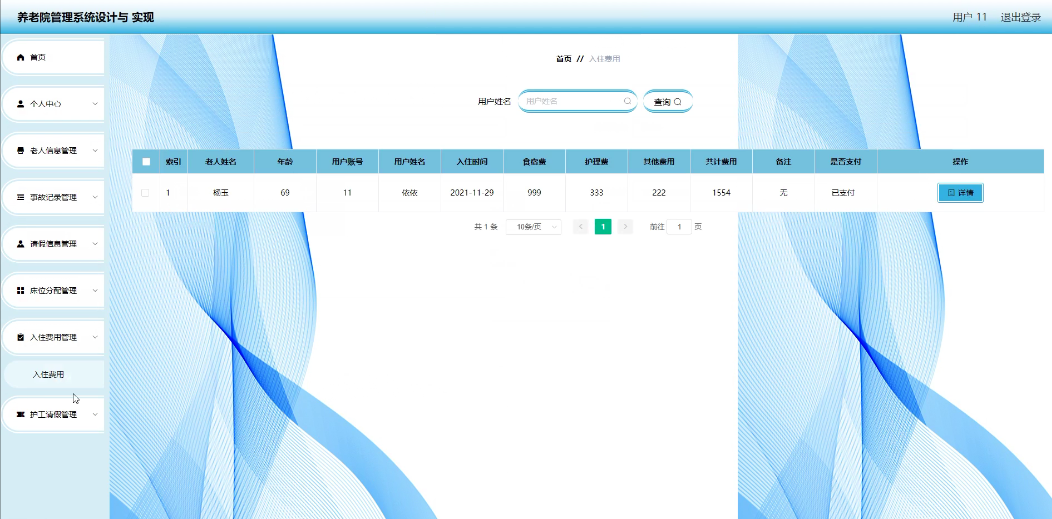Click the user icon beside 请假信息管理
The width and height of the screenshot is (1052, 519).
coord(20,244)
